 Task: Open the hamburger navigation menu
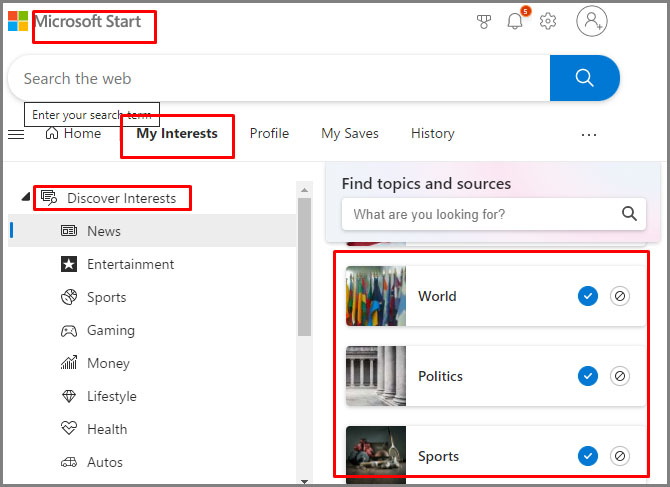16,135
